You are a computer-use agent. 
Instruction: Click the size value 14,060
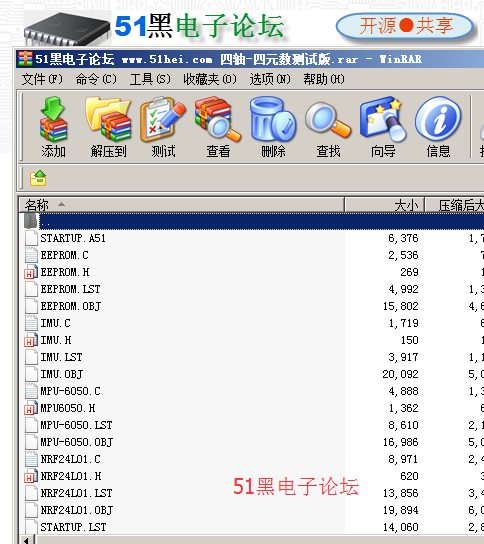[x=400, y=527]
